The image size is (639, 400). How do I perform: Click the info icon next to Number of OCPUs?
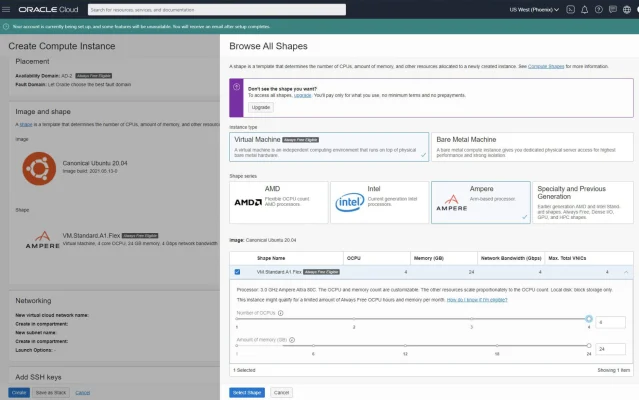[280, 313]
